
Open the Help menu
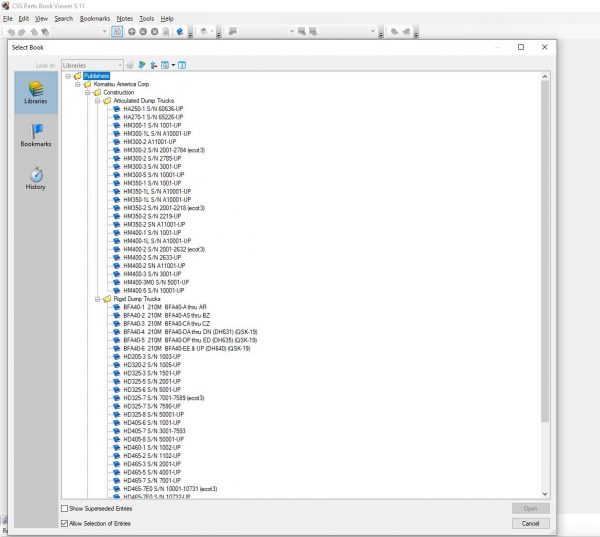(x=167, y=18)
